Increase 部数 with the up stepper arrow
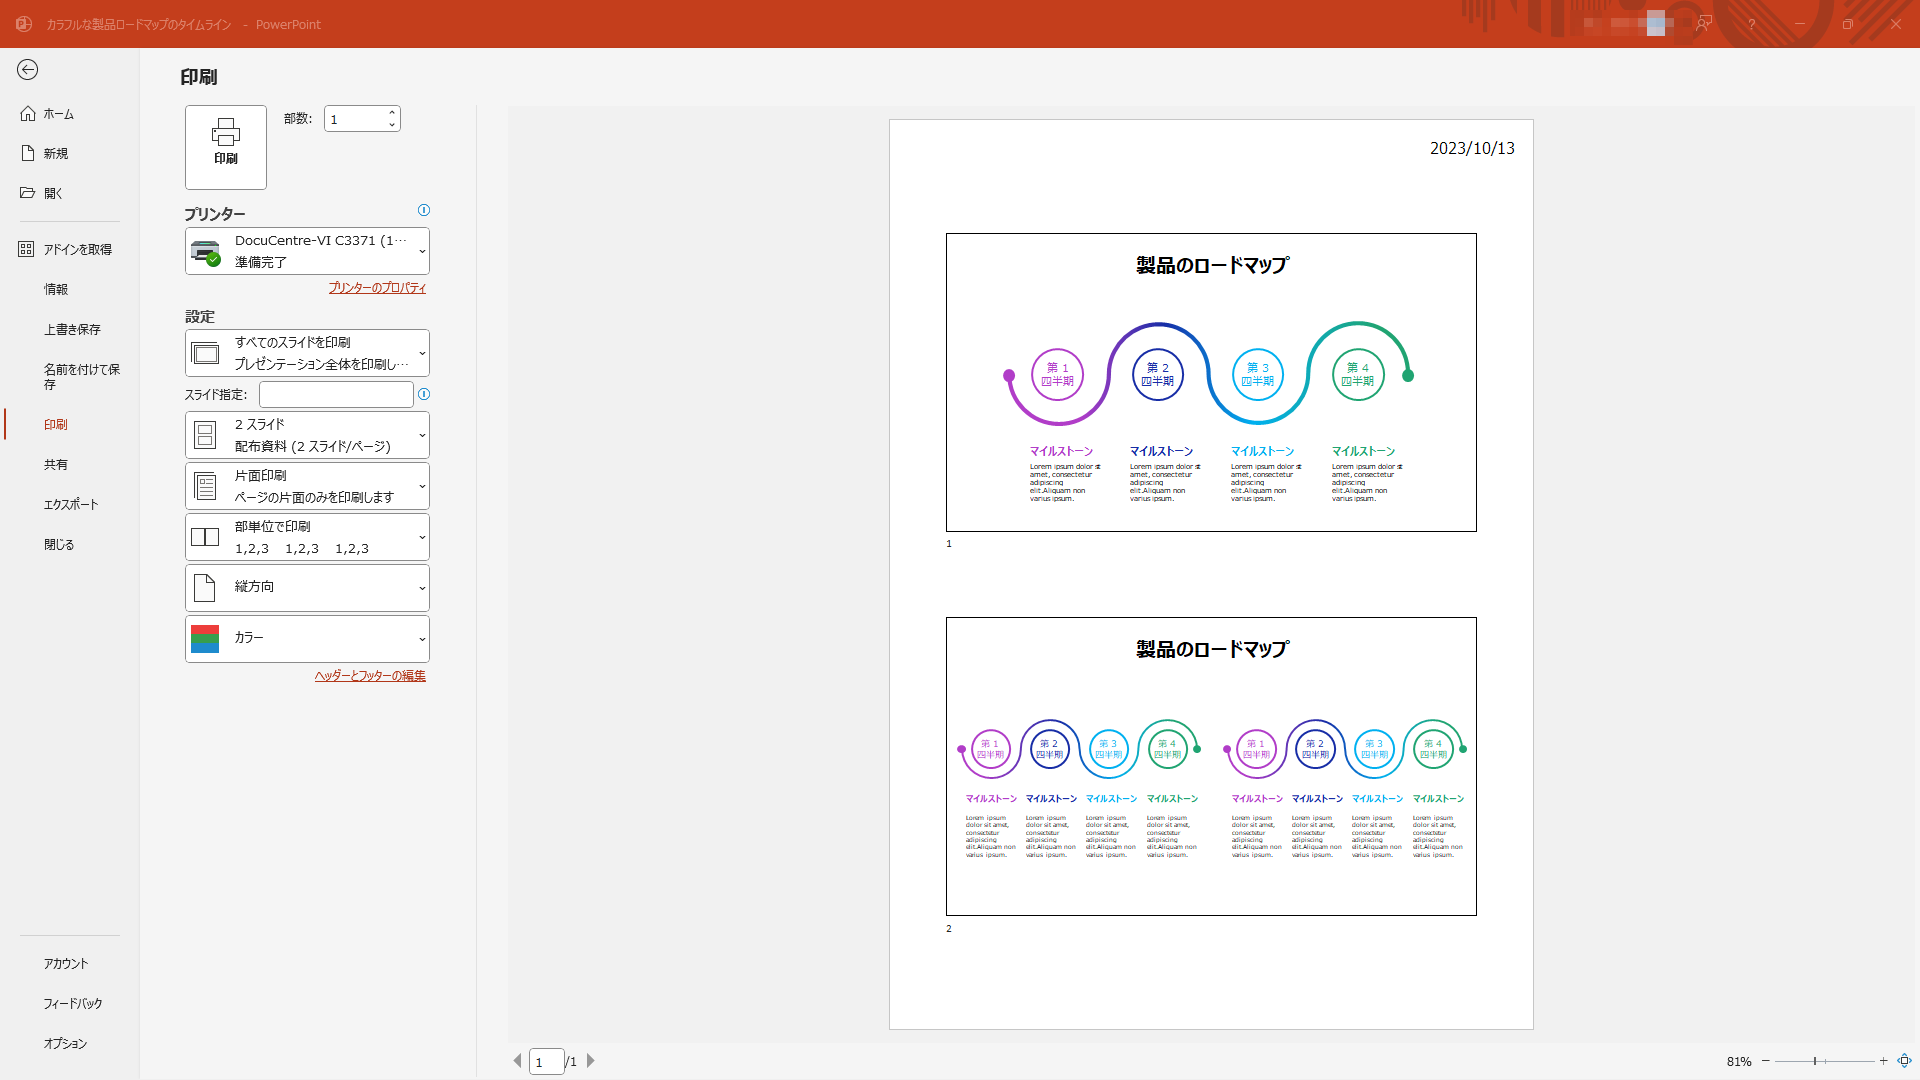The height and width of the screenshot is (1080, 1920). 391,112
